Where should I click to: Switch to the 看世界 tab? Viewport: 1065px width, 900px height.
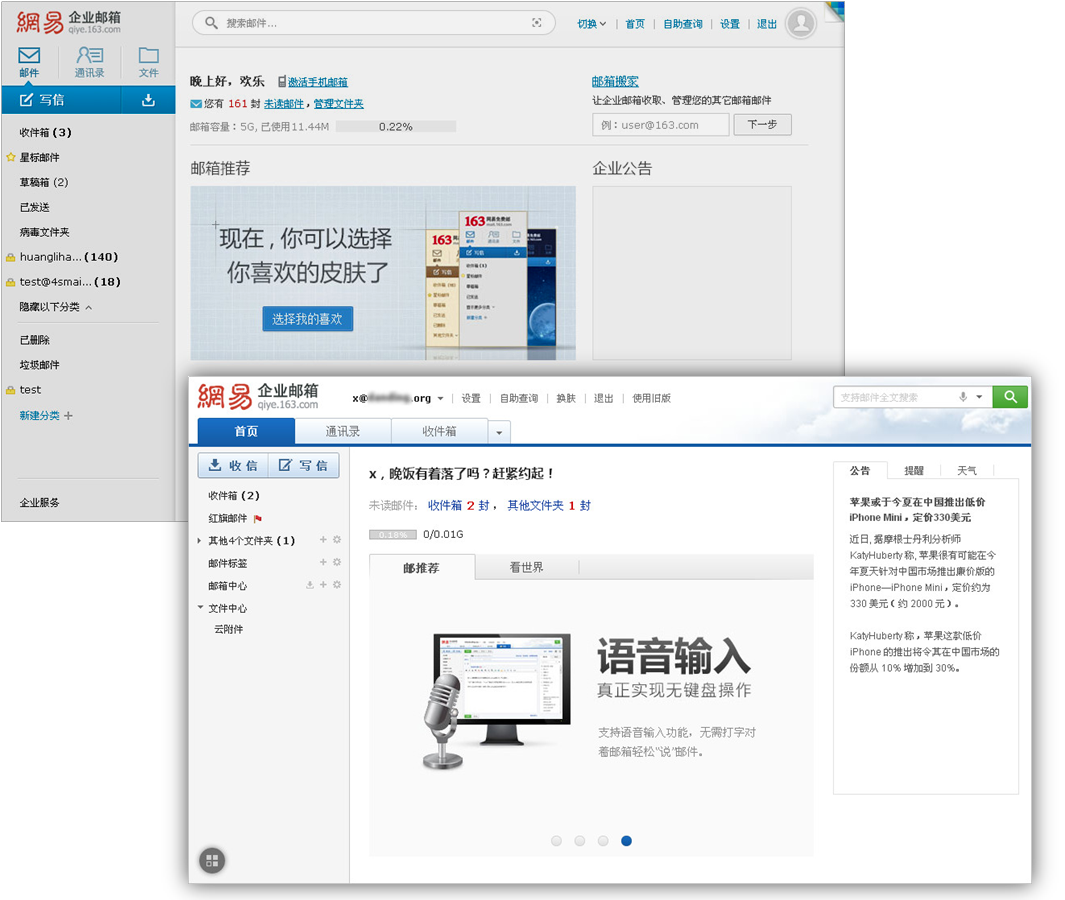point(526,567)
